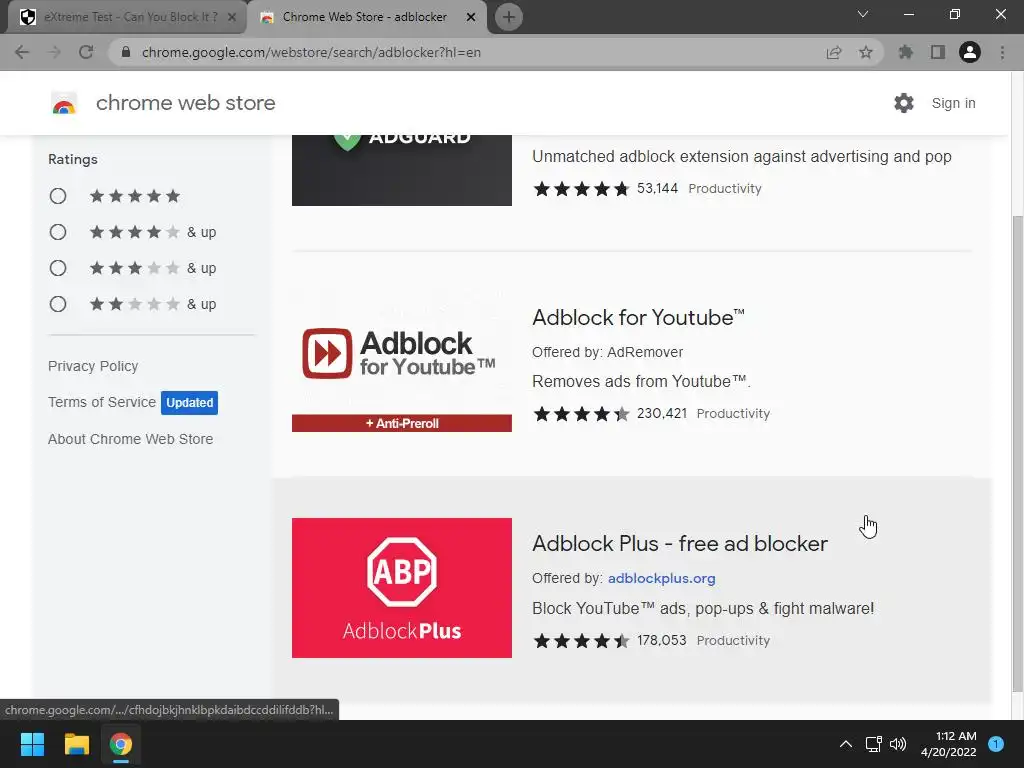1024x768 pixels.
Task: Click the 230,421 rating count
Action: [x=662, y=413]
